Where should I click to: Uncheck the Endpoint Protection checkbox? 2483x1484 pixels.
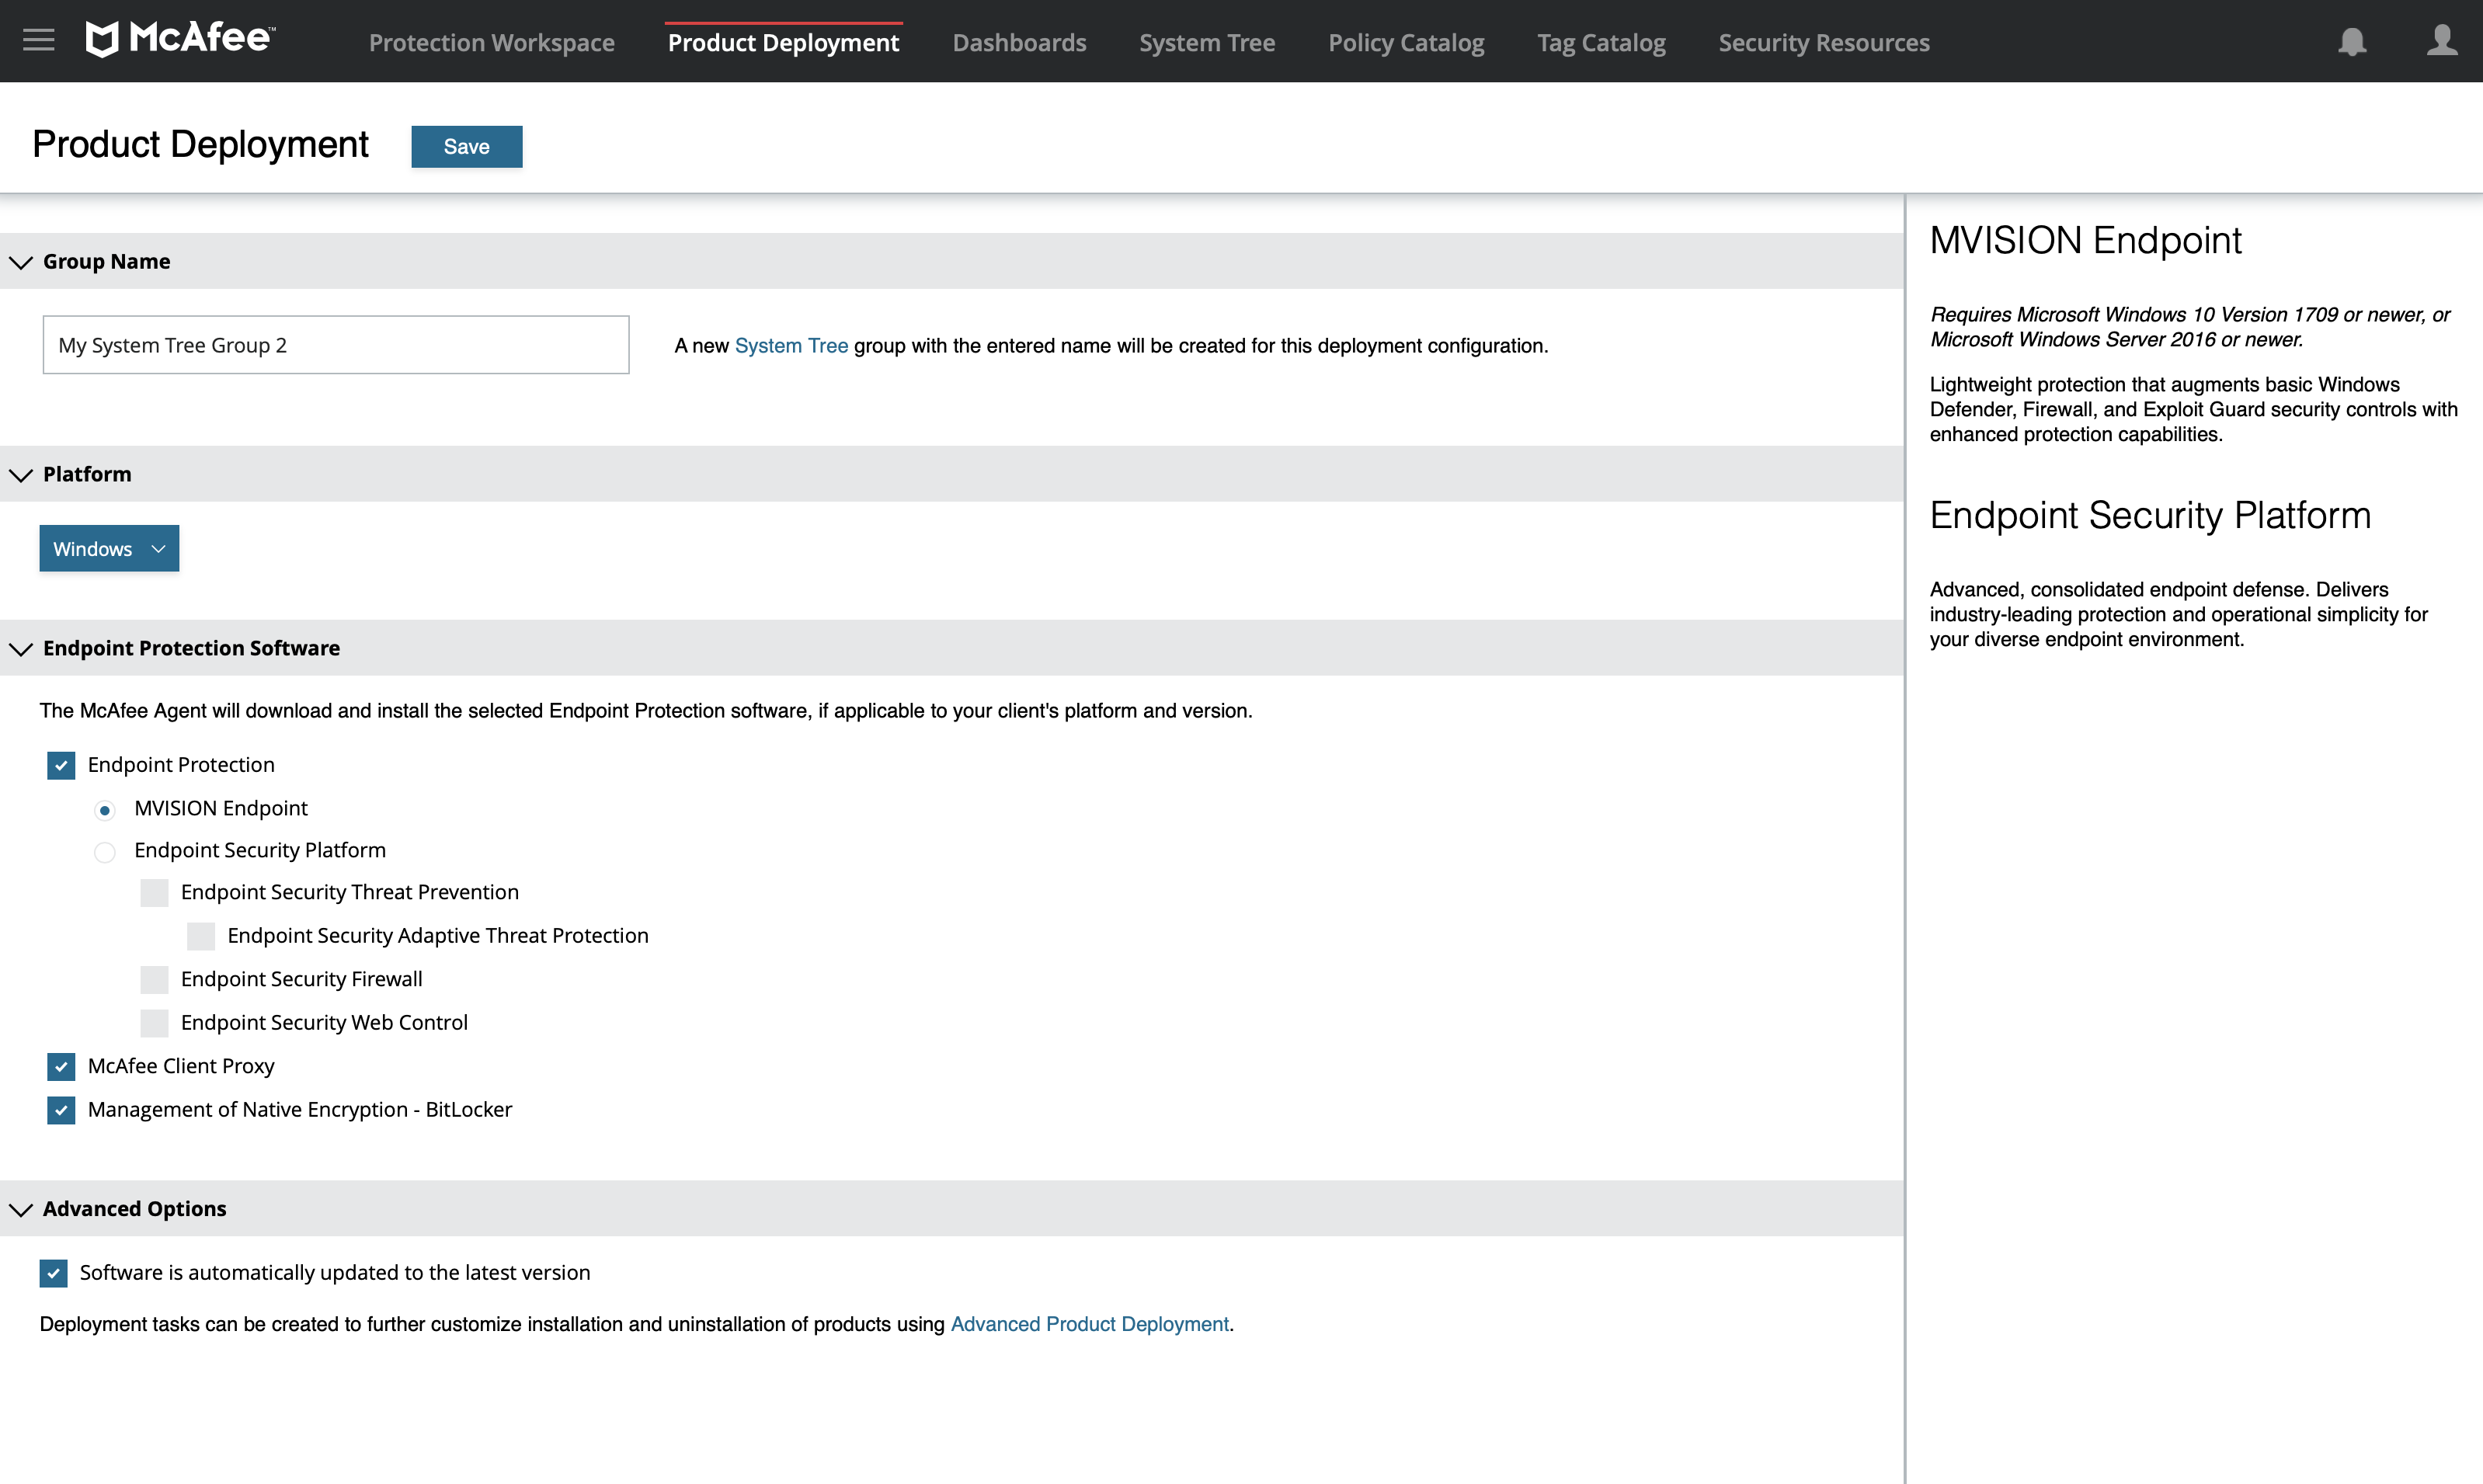coord(61,765)
